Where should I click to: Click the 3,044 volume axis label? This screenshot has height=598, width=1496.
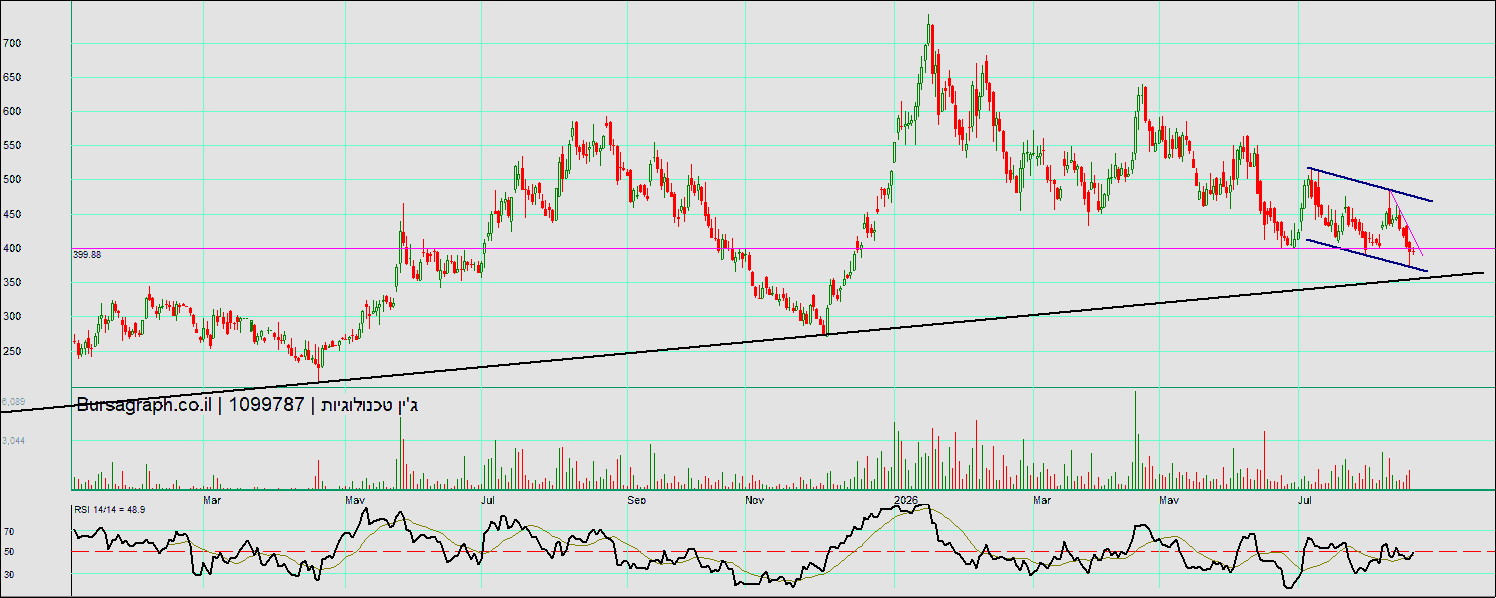[14, 440]
